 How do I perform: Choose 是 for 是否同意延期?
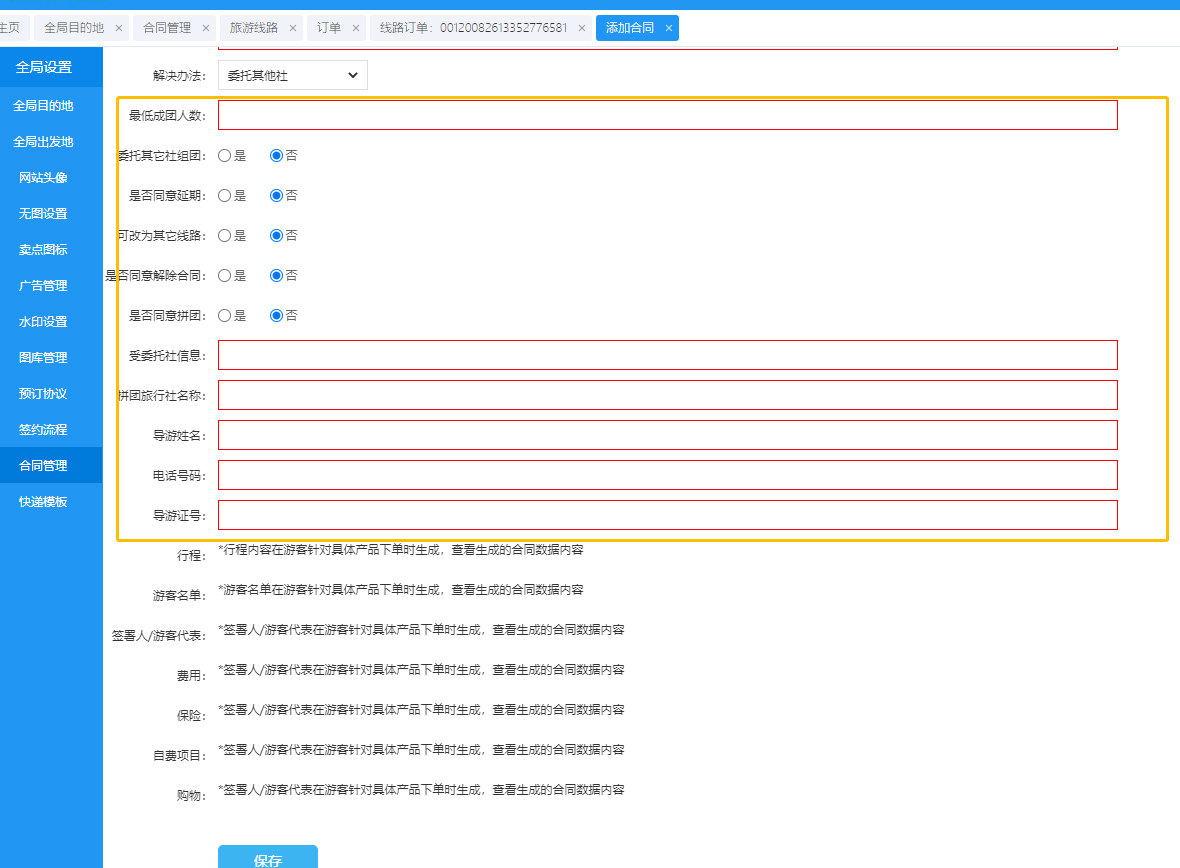225,196
